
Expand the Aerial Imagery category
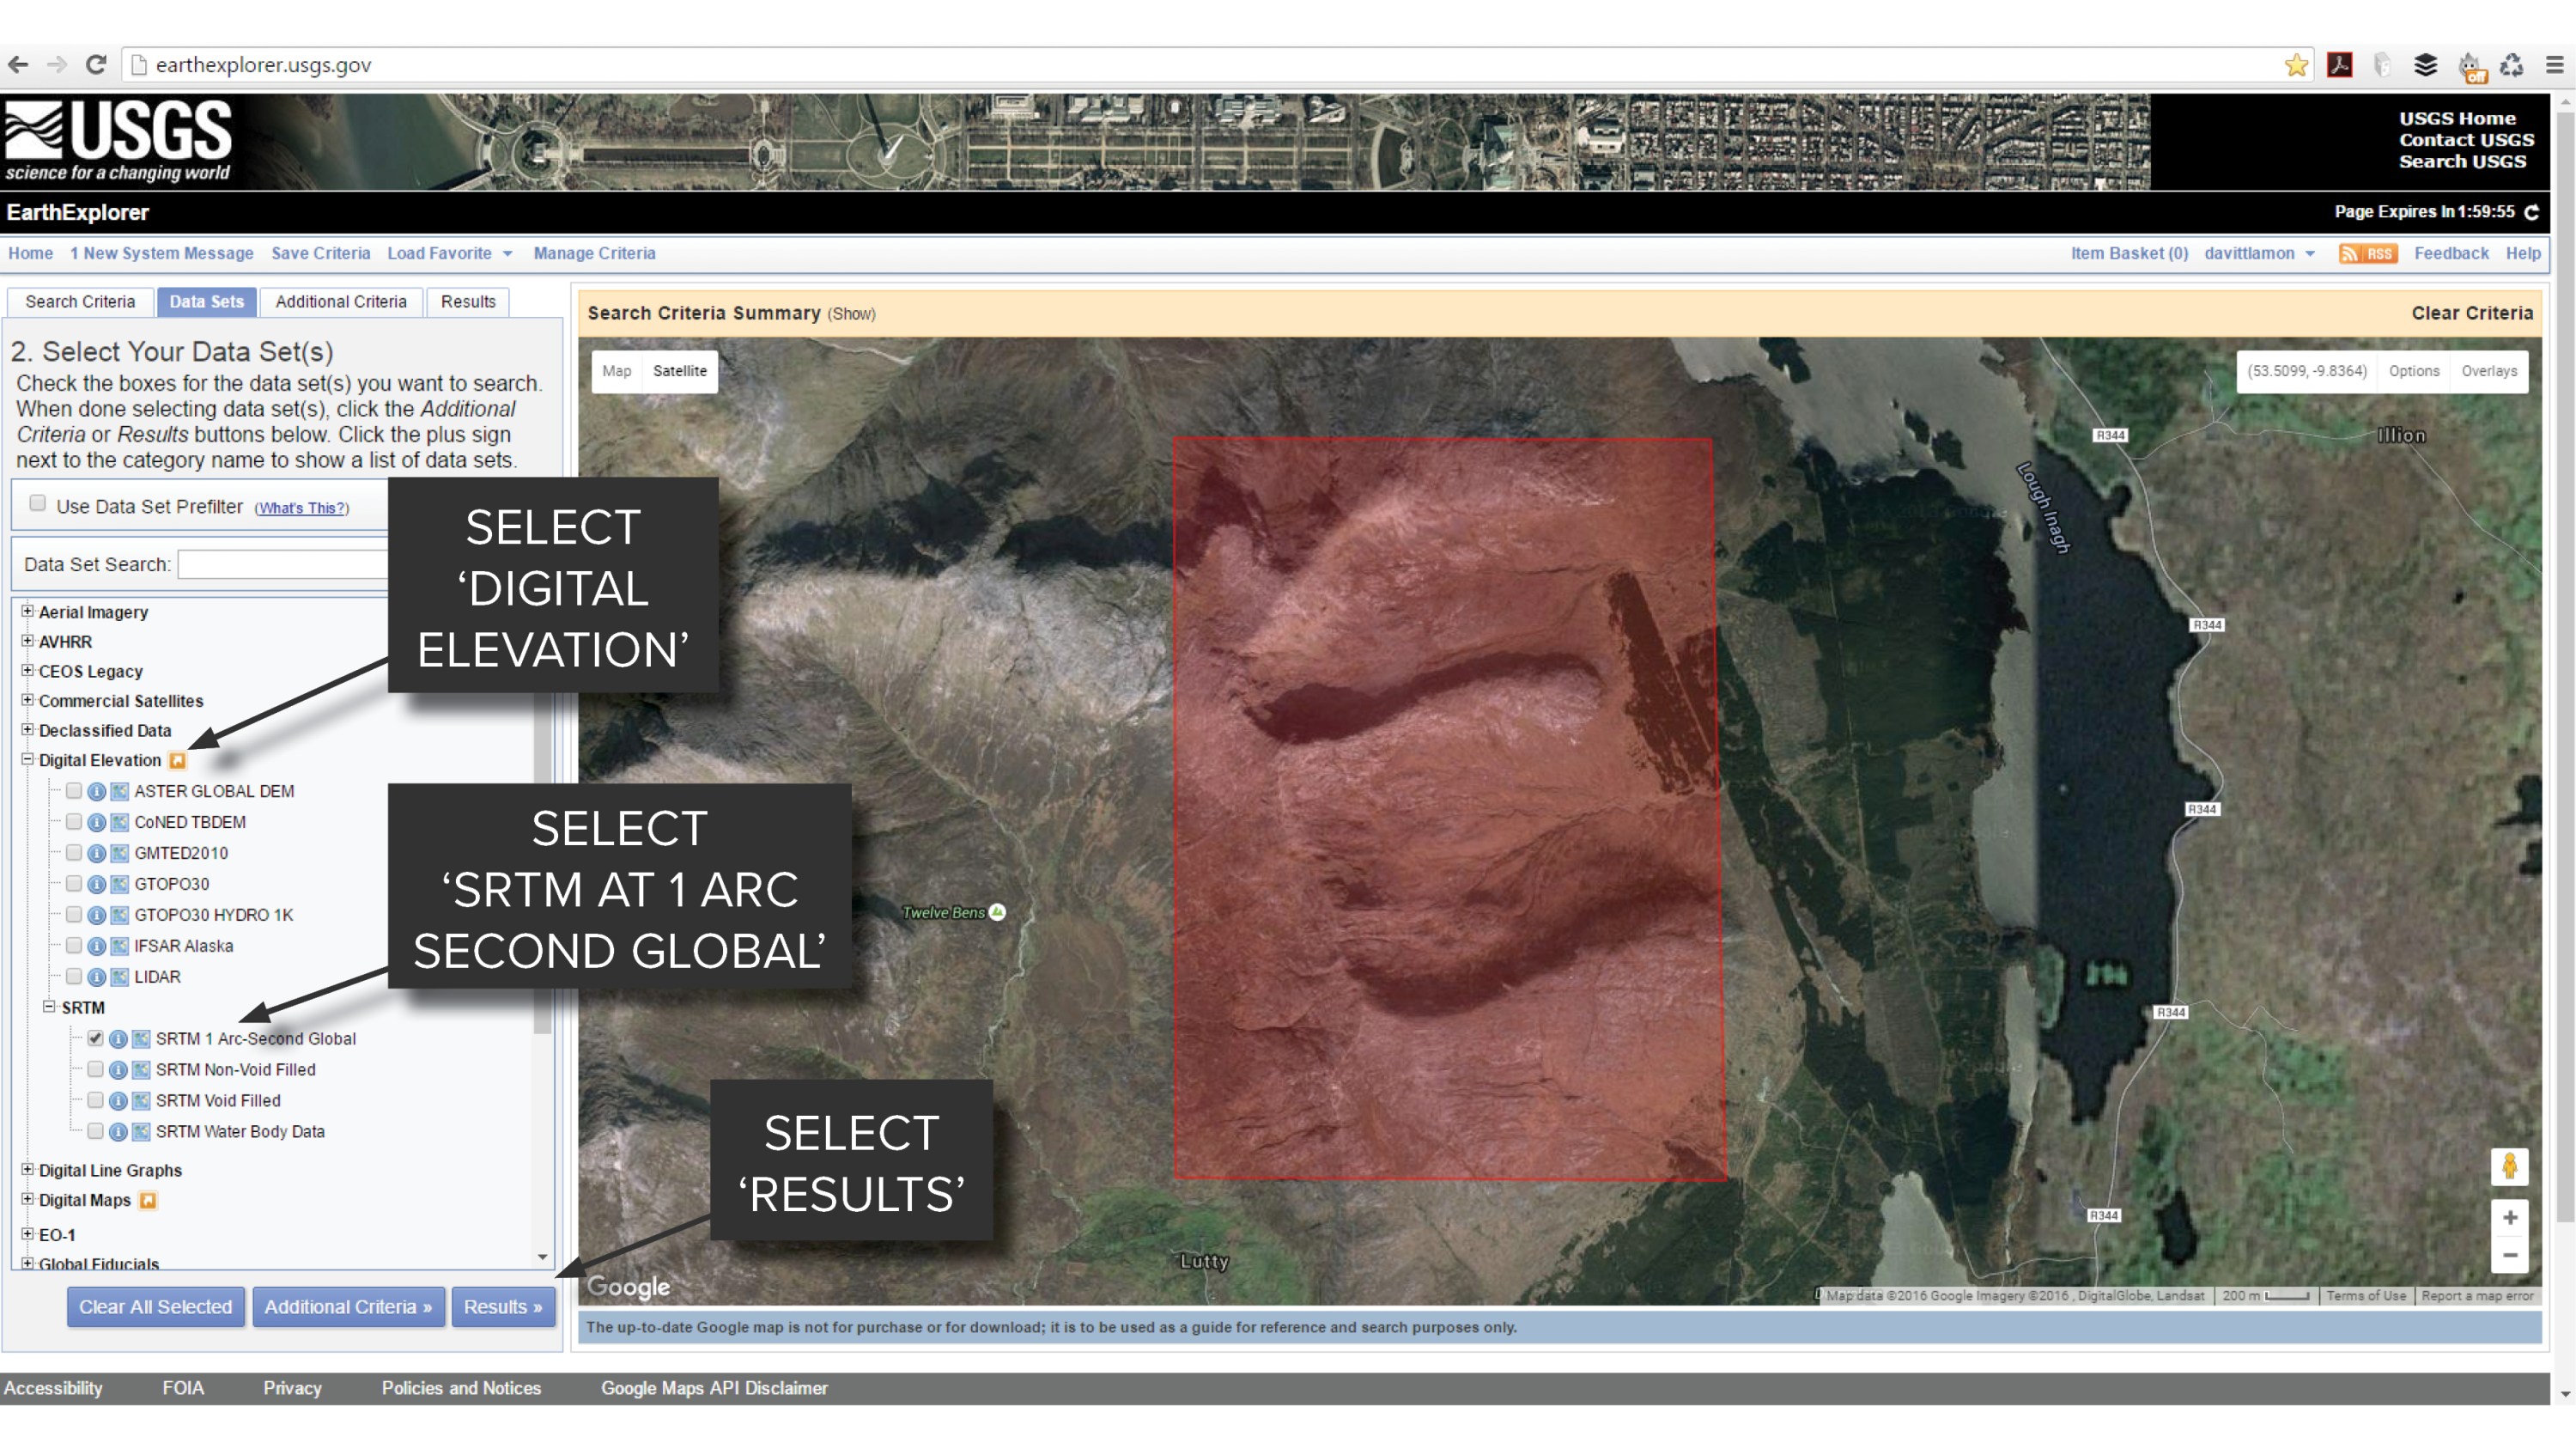coord(27,611)
